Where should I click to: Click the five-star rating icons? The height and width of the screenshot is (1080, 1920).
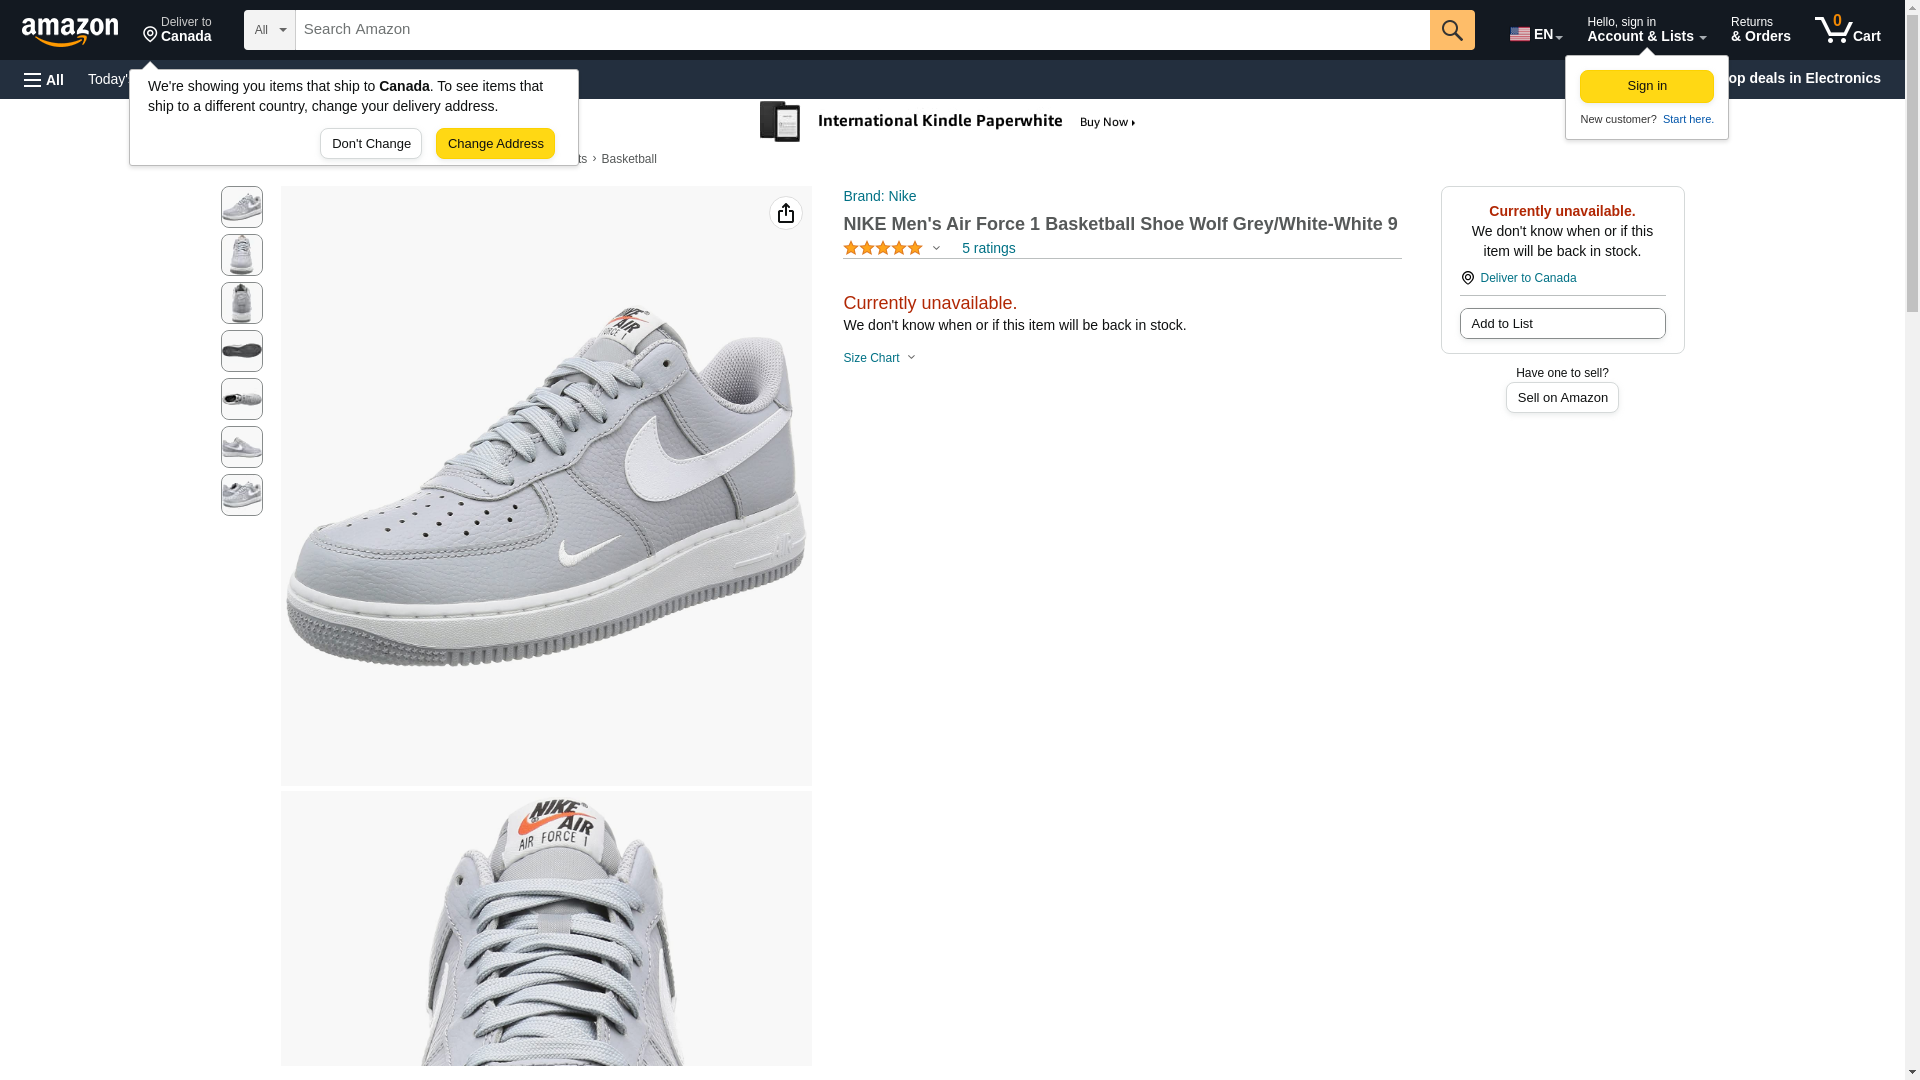tap(883, 248)
